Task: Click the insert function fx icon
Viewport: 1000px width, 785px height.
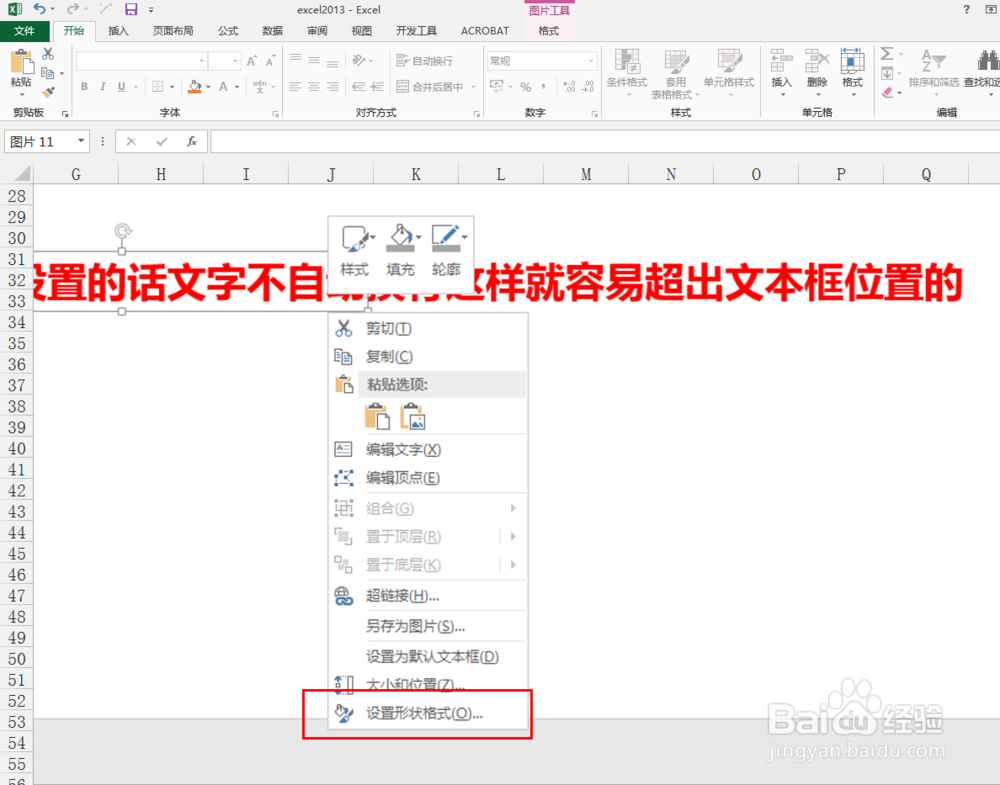Action: pos(192,141)
